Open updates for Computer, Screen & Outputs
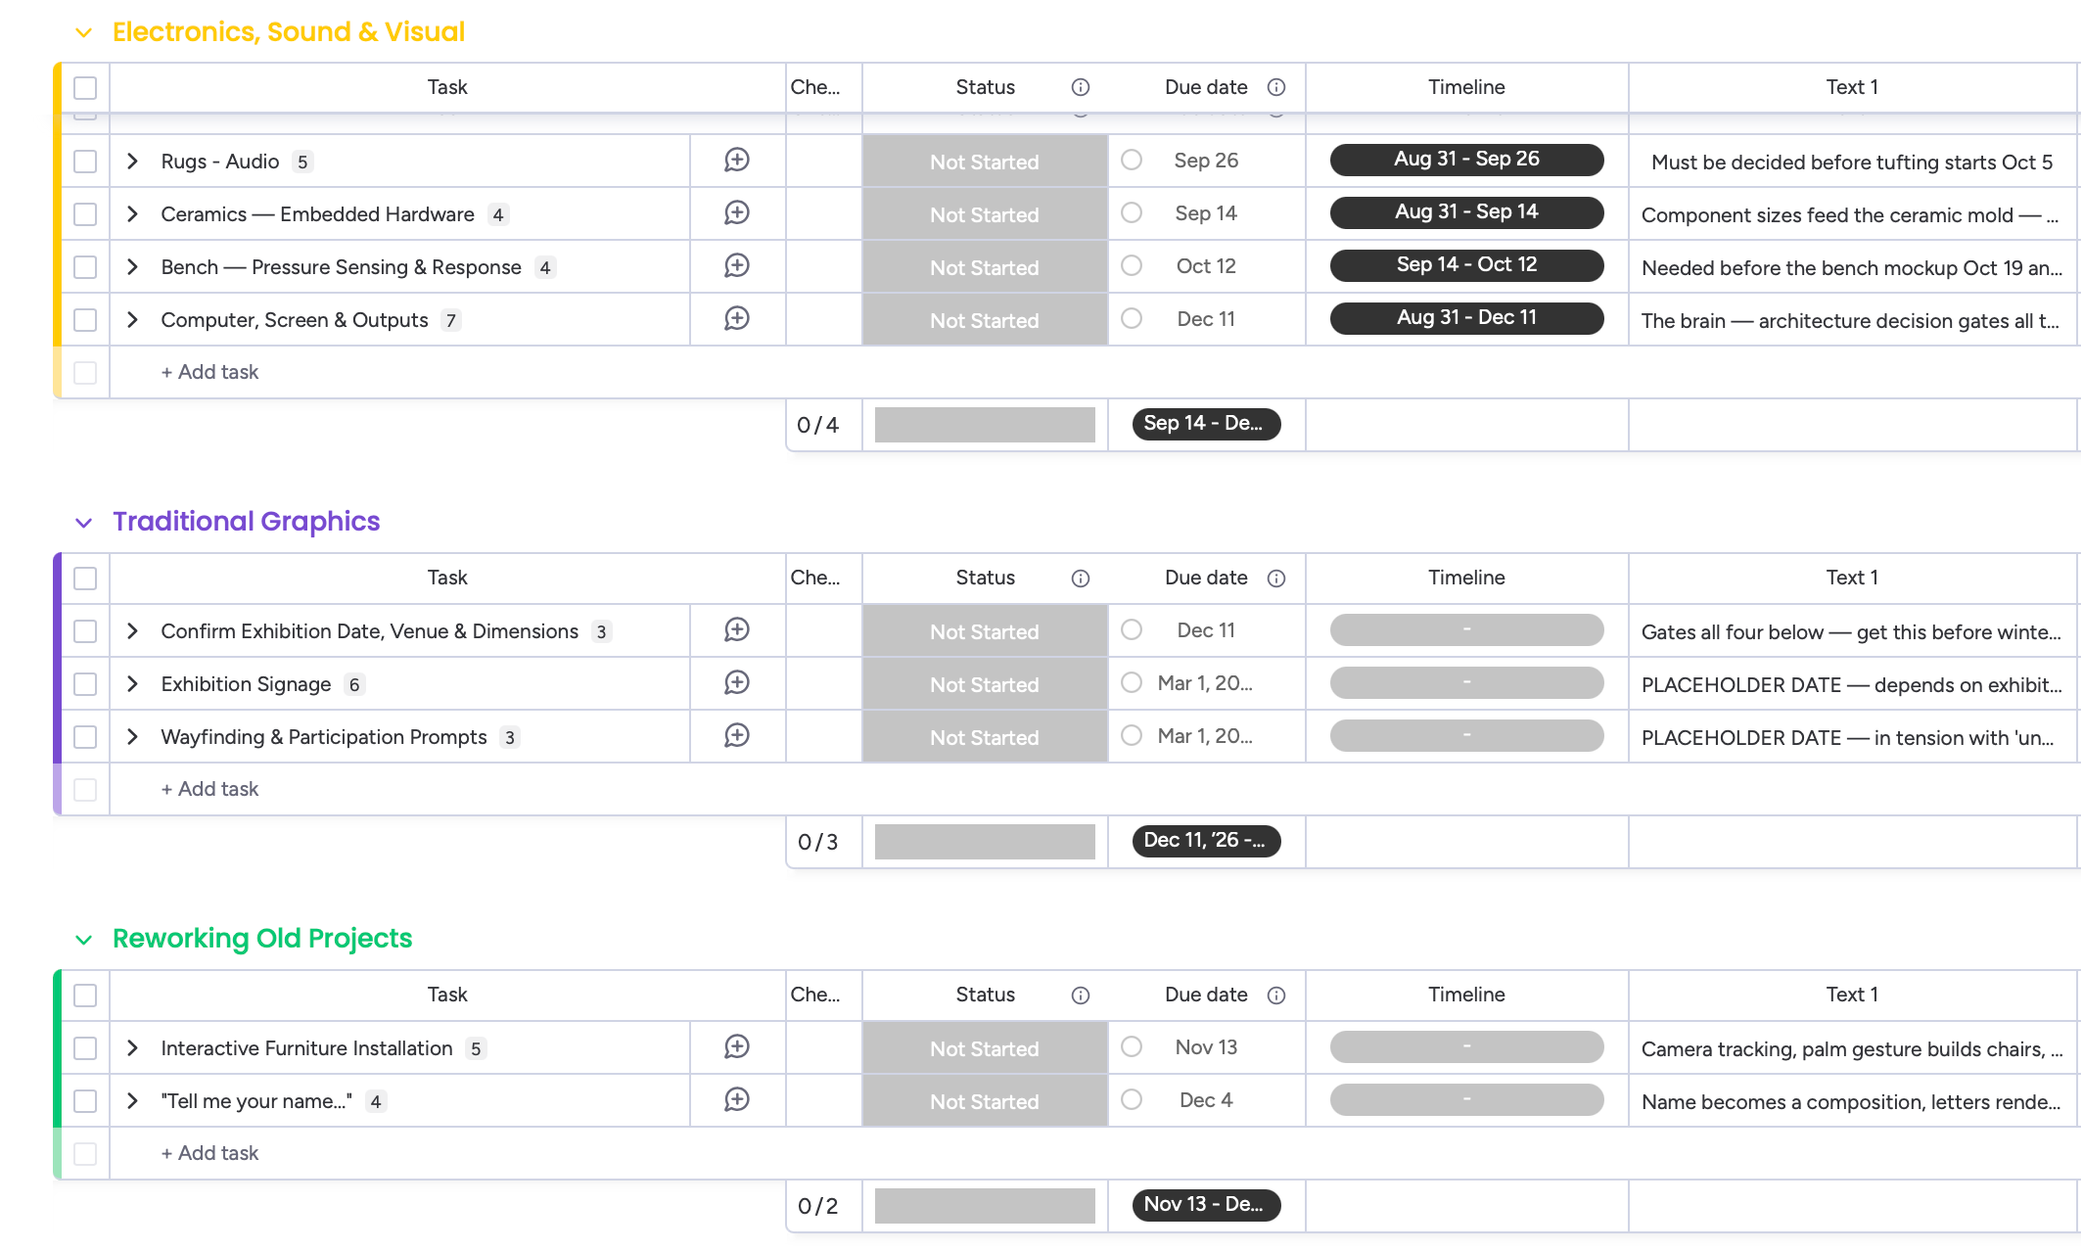Image resolution: width=2081 pixels, height=1251 pixels. (737, 319)
